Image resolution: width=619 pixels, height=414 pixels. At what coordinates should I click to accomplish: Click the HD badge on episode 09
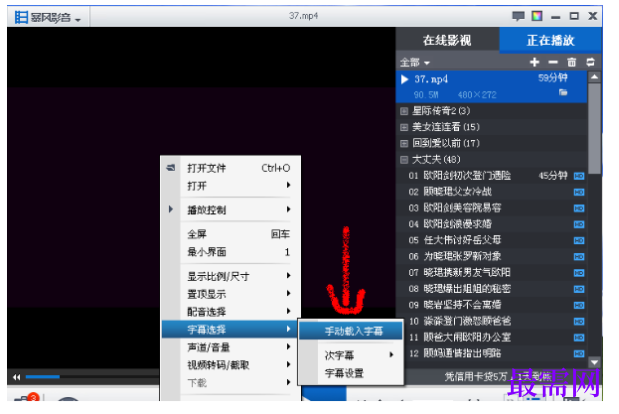click(x=579, y=305)
